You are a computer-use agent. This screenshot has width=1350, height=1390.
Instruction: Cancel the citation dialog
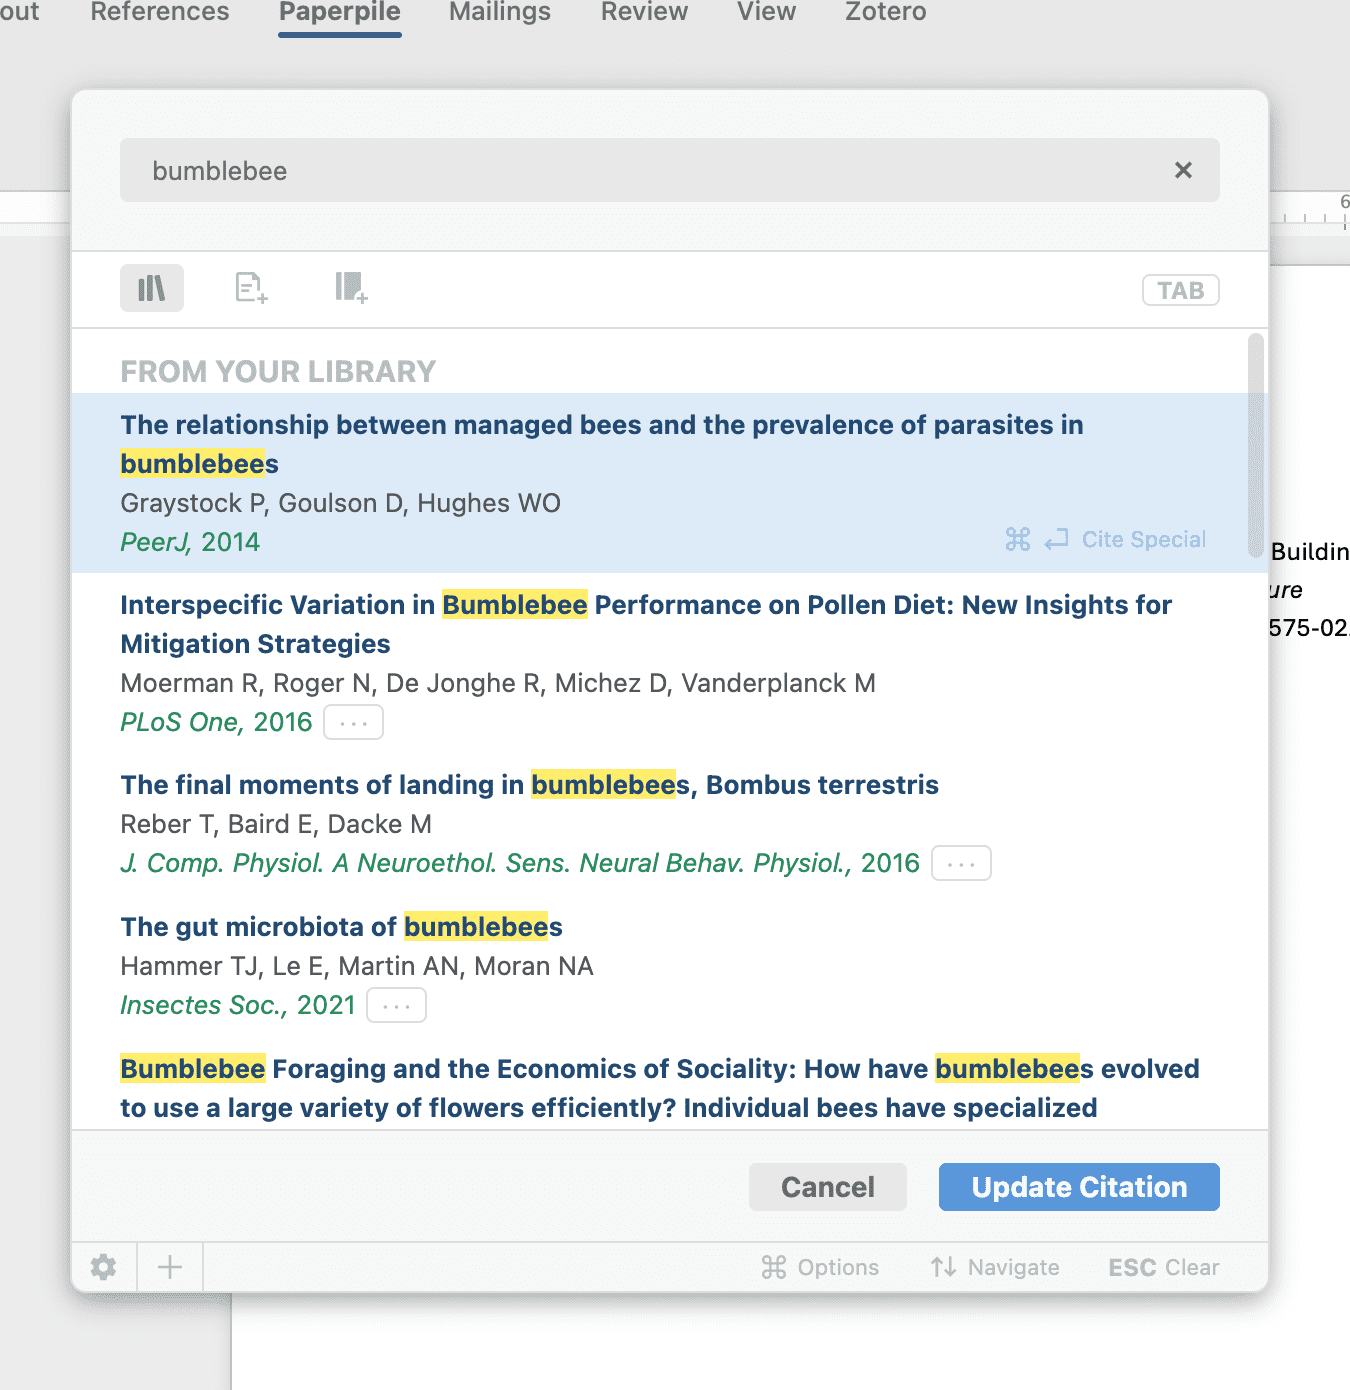(x=827, y=1187)
